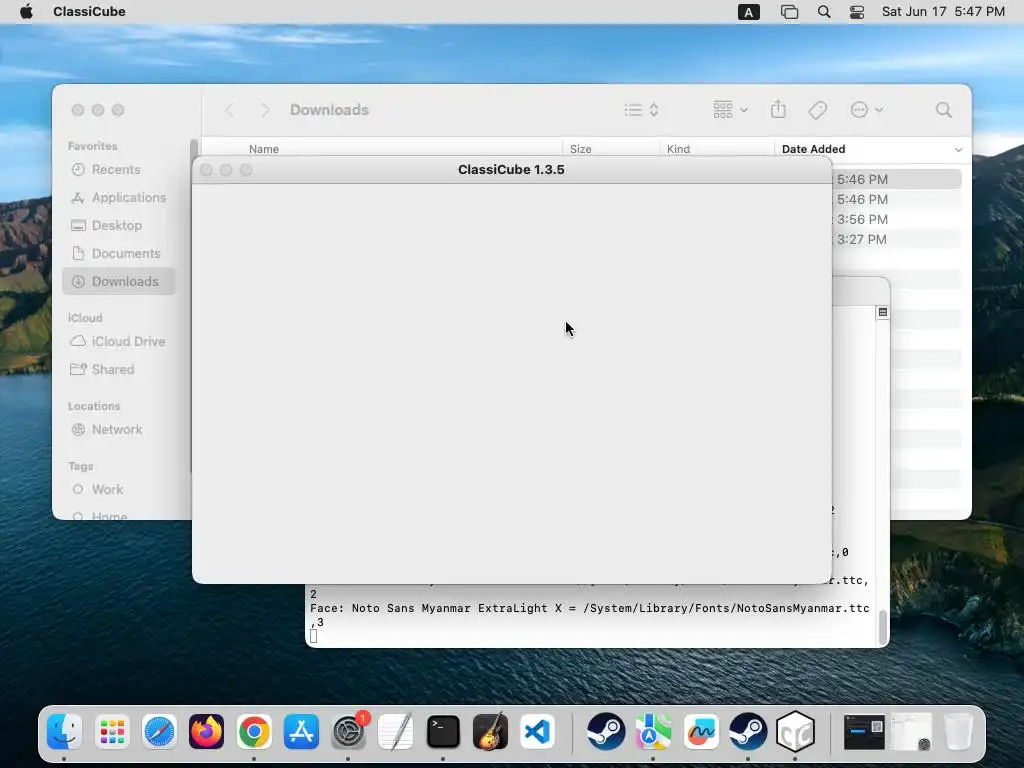Launch Safari from the dock
Image resolution: width=1024 pixels, height=768 pixels.
coord(159,731)
